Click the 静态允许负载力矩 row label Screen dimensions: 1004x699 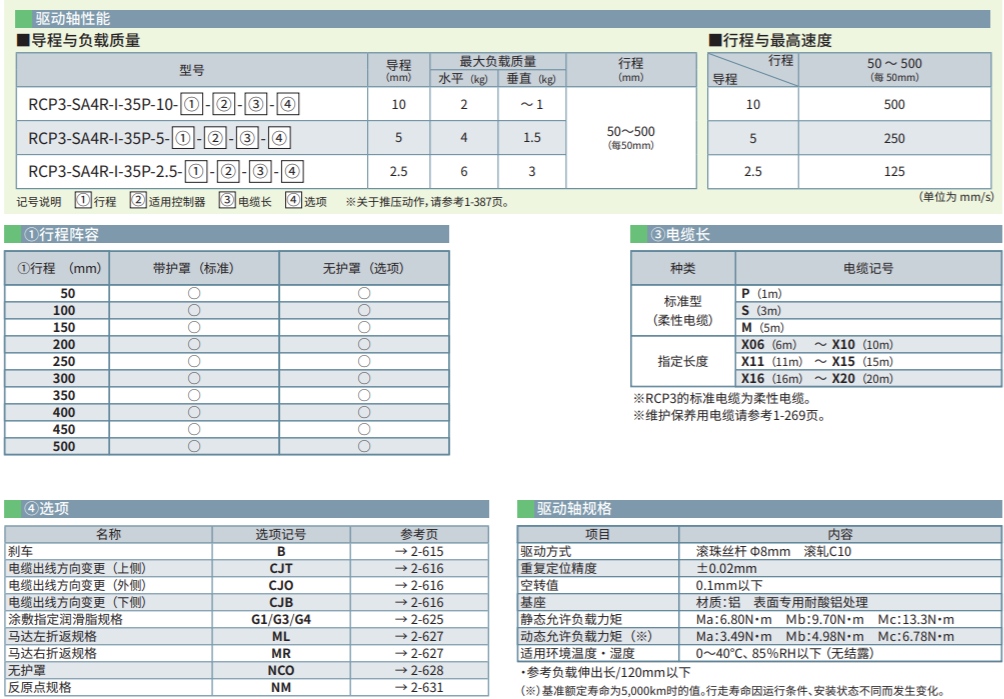tap(571, 620)
